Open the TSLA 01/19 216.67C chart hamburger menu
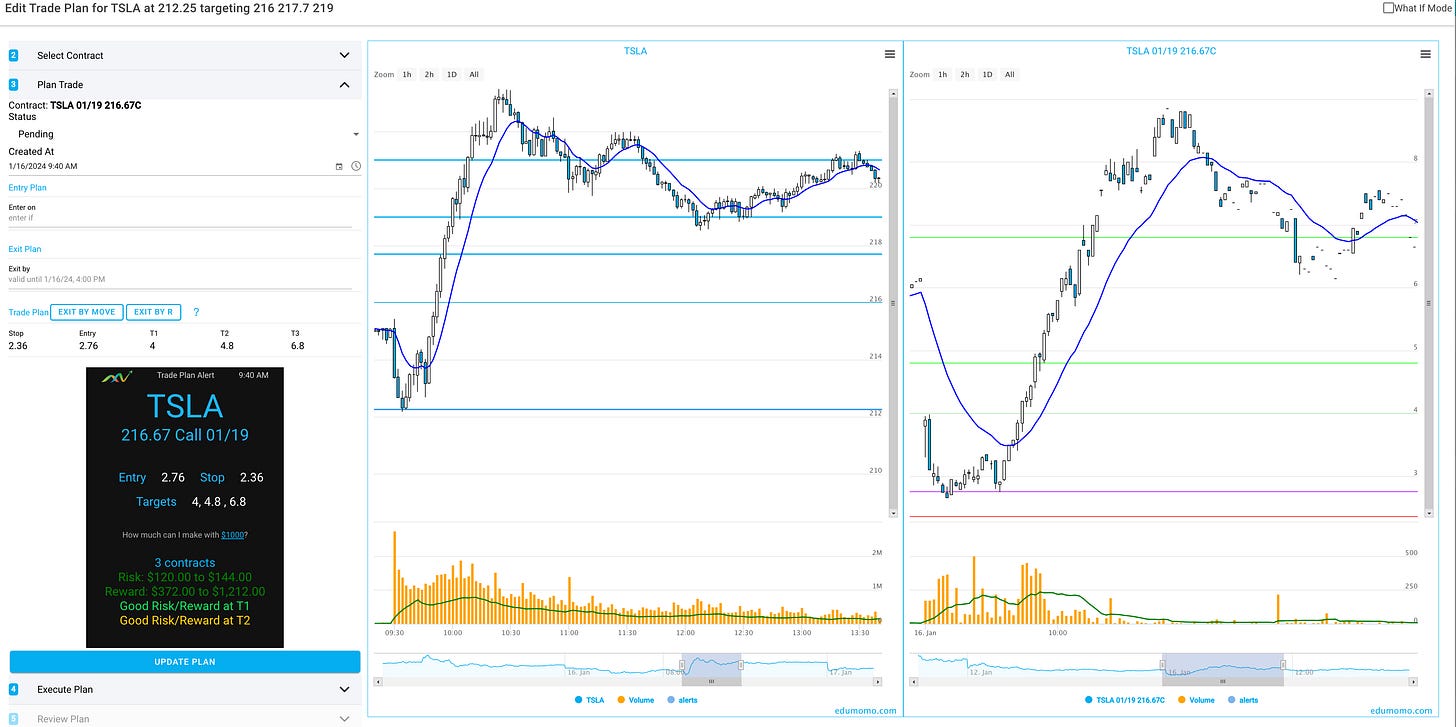This screenshot has height=727, width=1456. (1426, 55)
